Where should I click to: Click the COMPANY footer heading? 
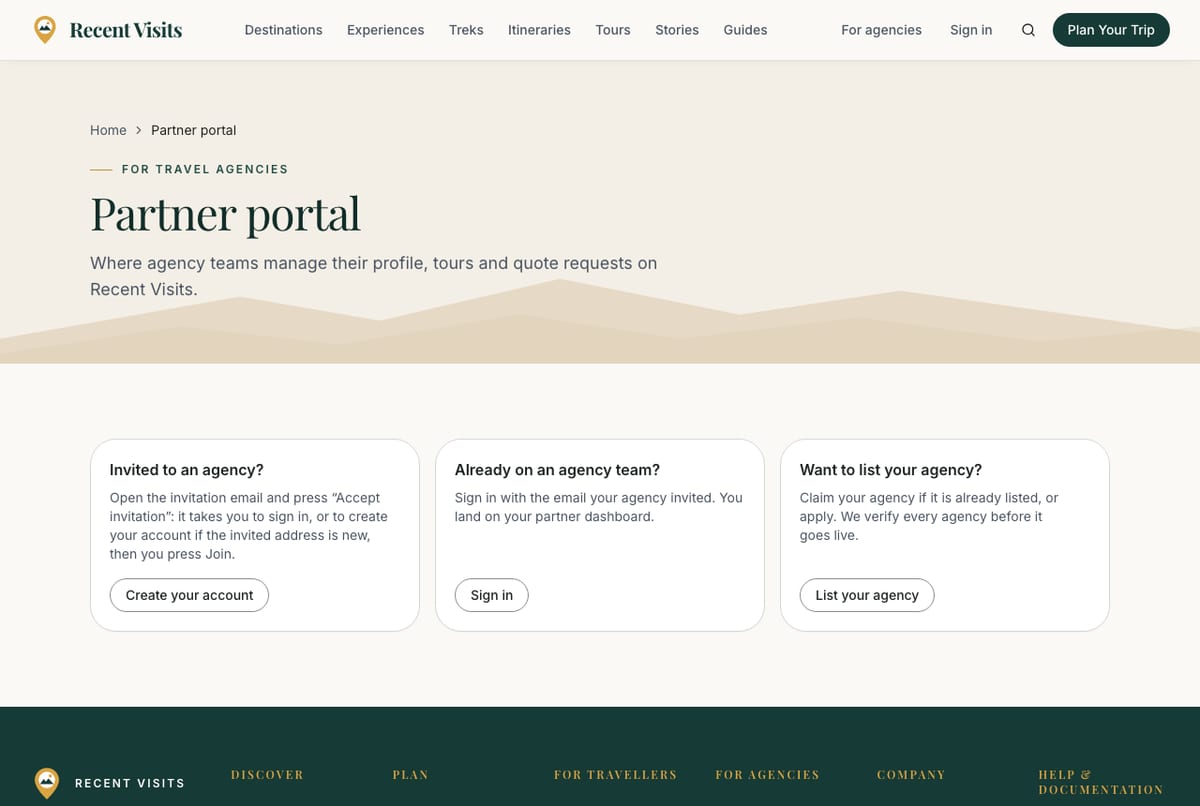coord(911,775)
